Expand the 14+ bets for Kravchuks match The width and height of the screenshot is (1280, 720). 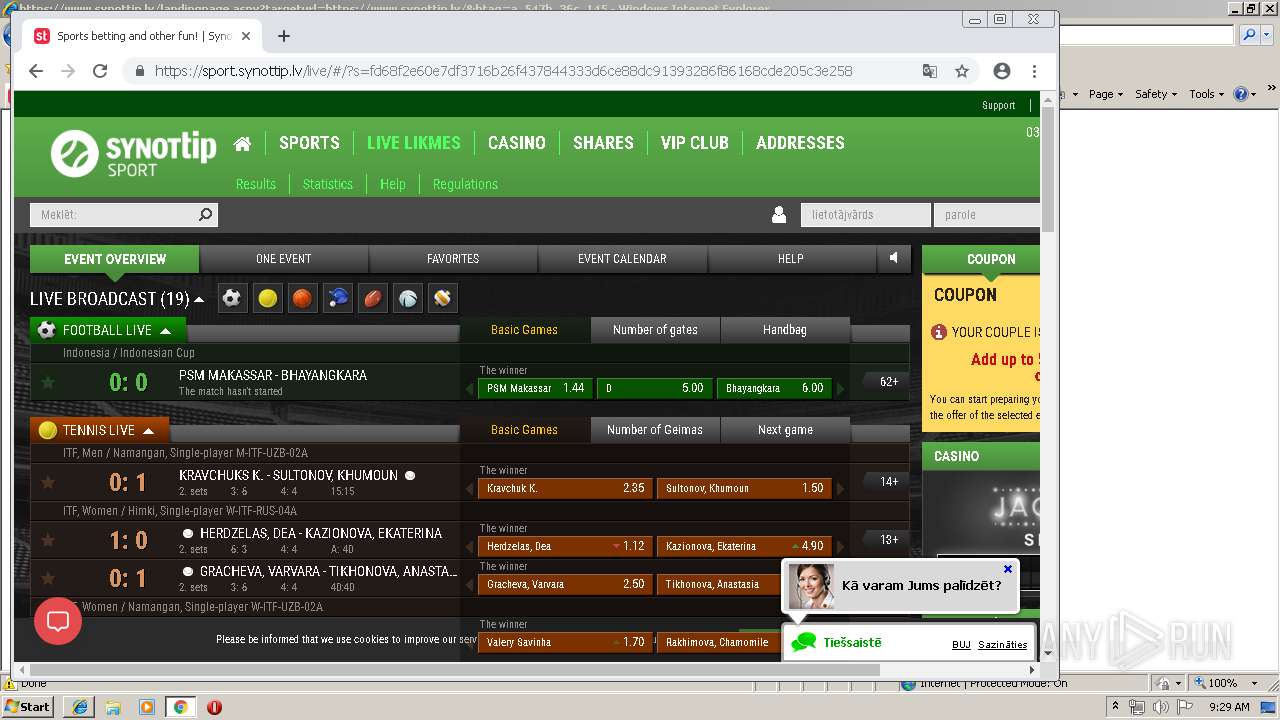(889, 482)
